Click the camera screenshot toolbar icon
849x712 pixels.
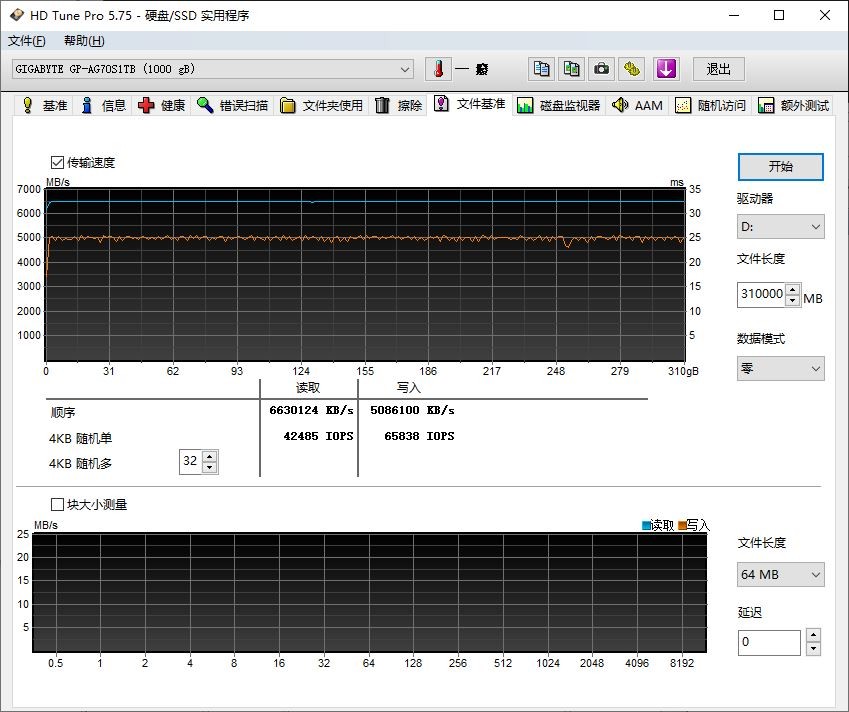(600, 69)
